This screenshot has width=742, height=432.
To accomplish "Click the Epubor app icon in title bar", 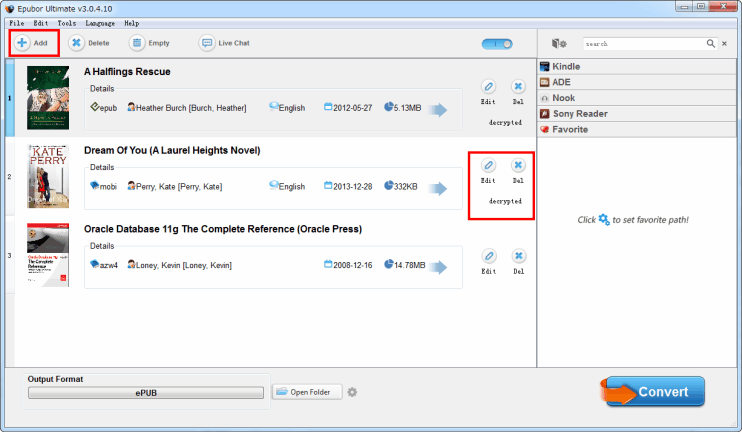I will pos(9,9).
